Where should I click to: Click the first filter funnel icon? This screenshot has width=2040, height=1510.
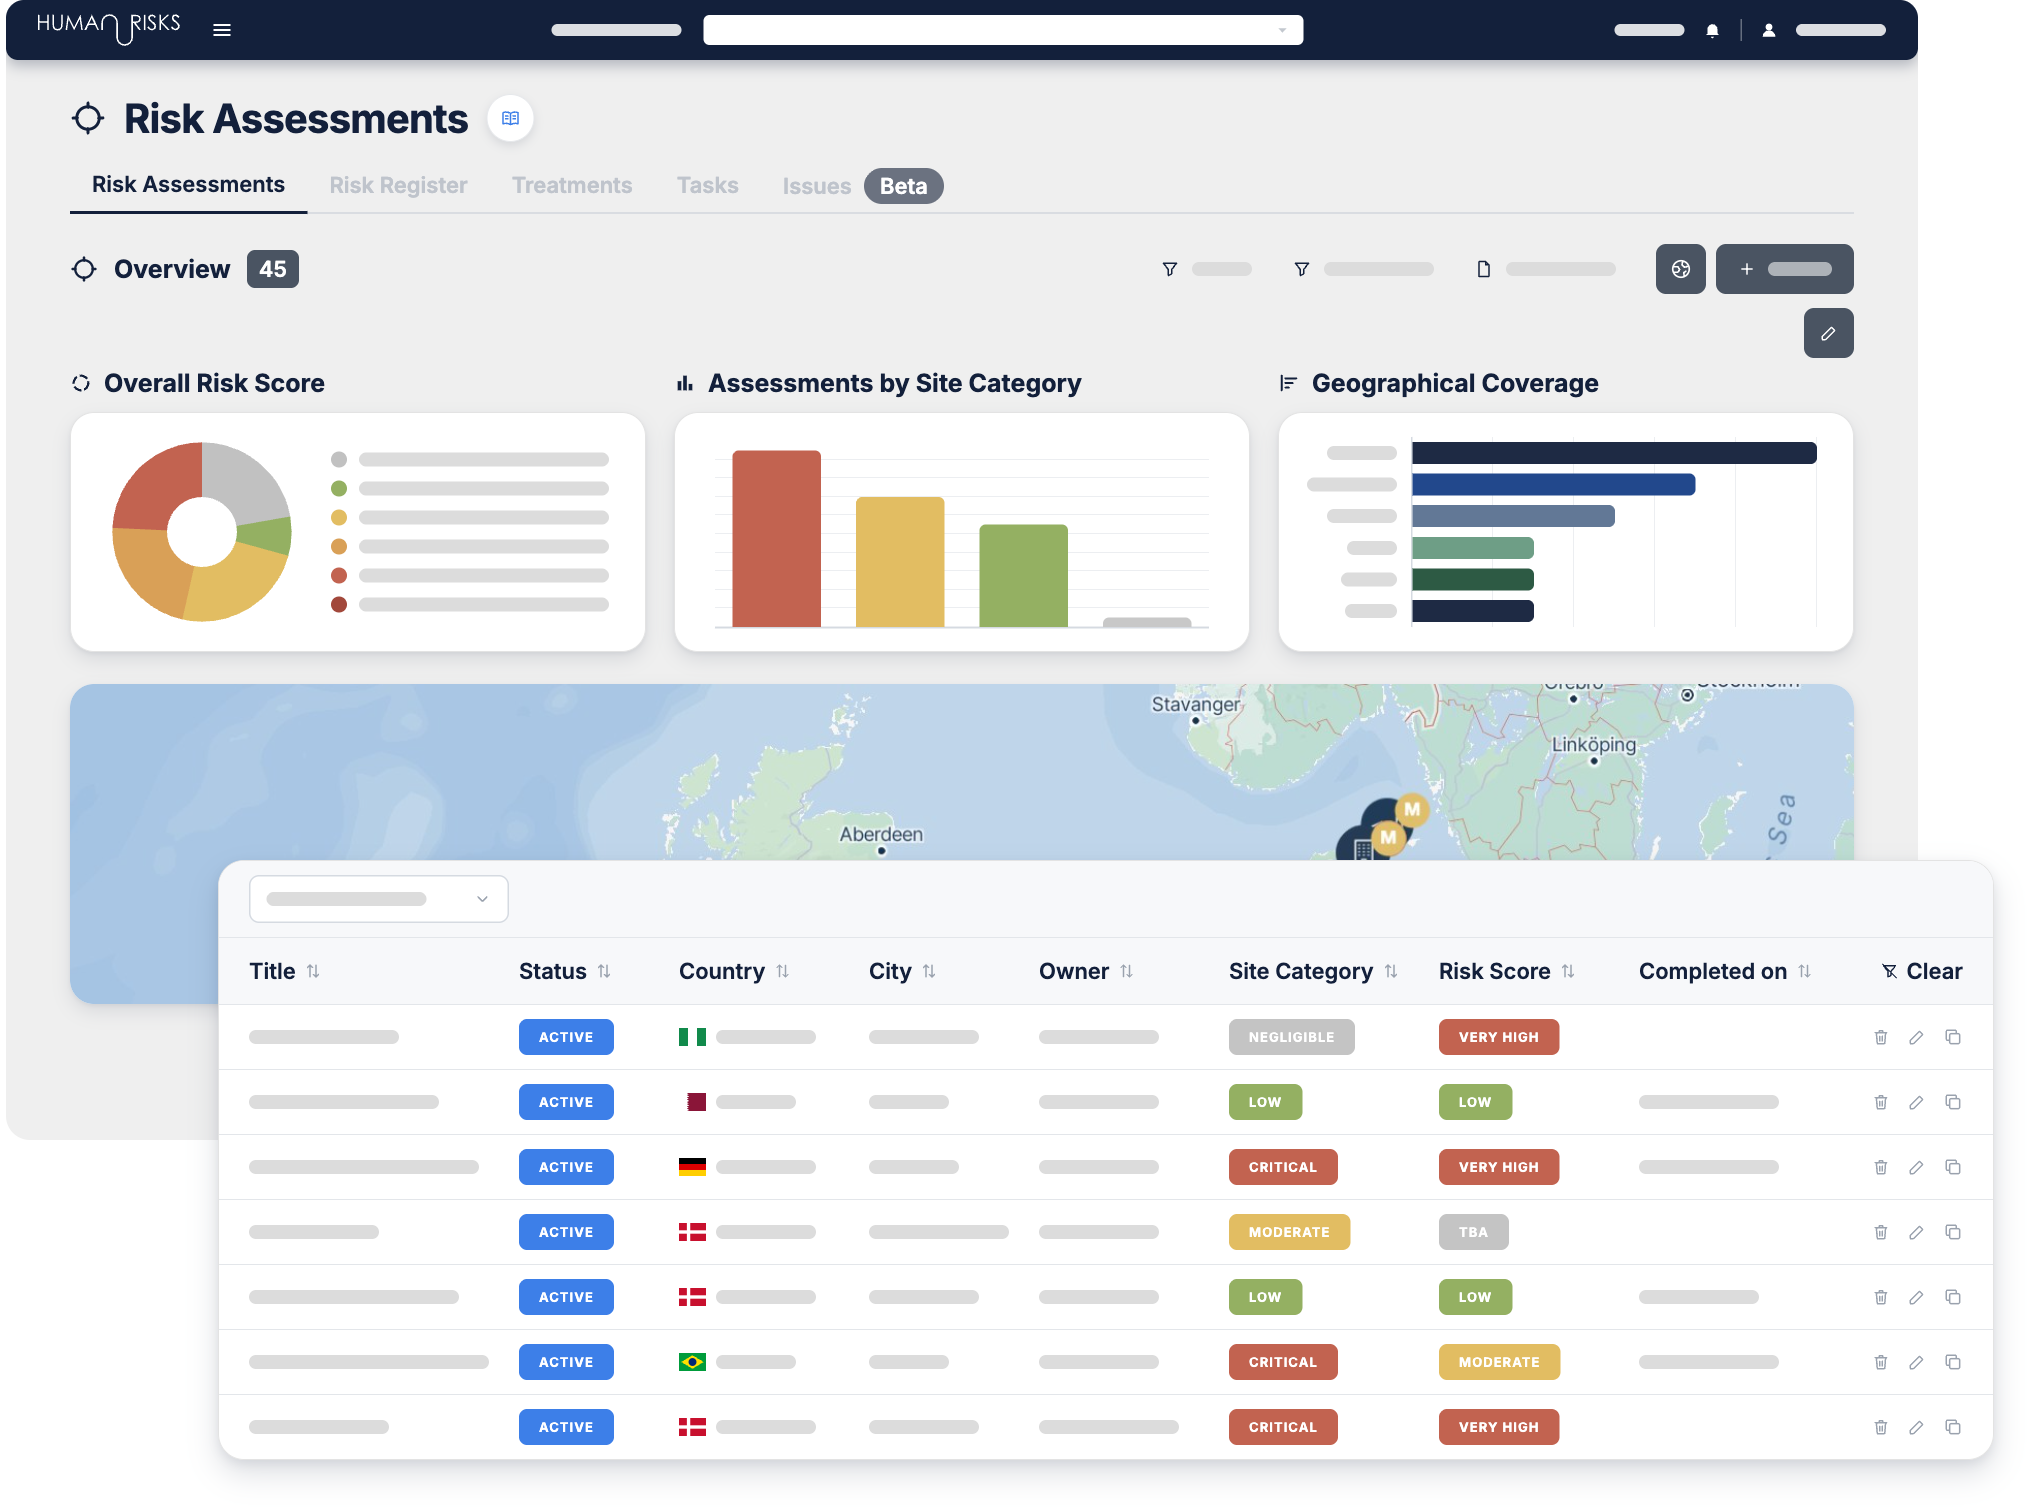point(1169,269)
